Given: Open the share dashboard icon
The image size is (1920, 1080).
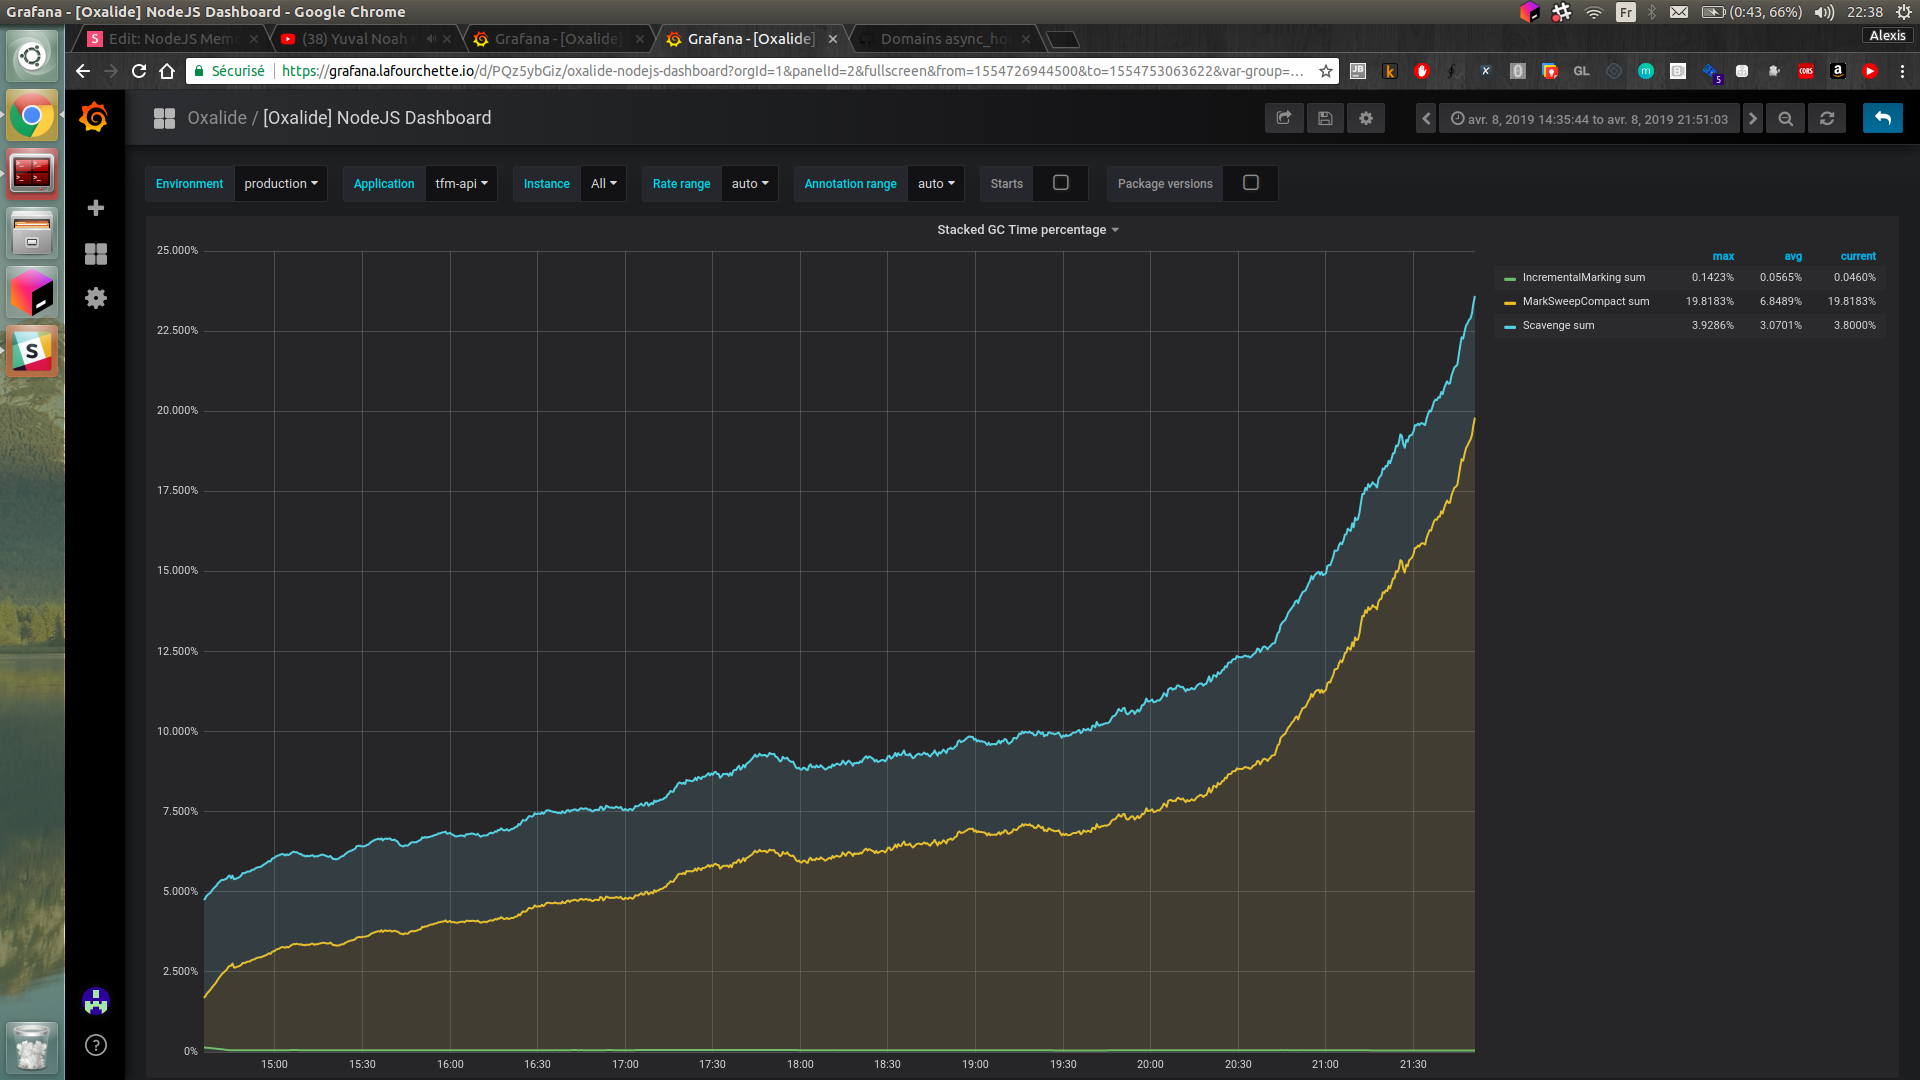Looking at the screenshot, I should [x=1284, y=118].
